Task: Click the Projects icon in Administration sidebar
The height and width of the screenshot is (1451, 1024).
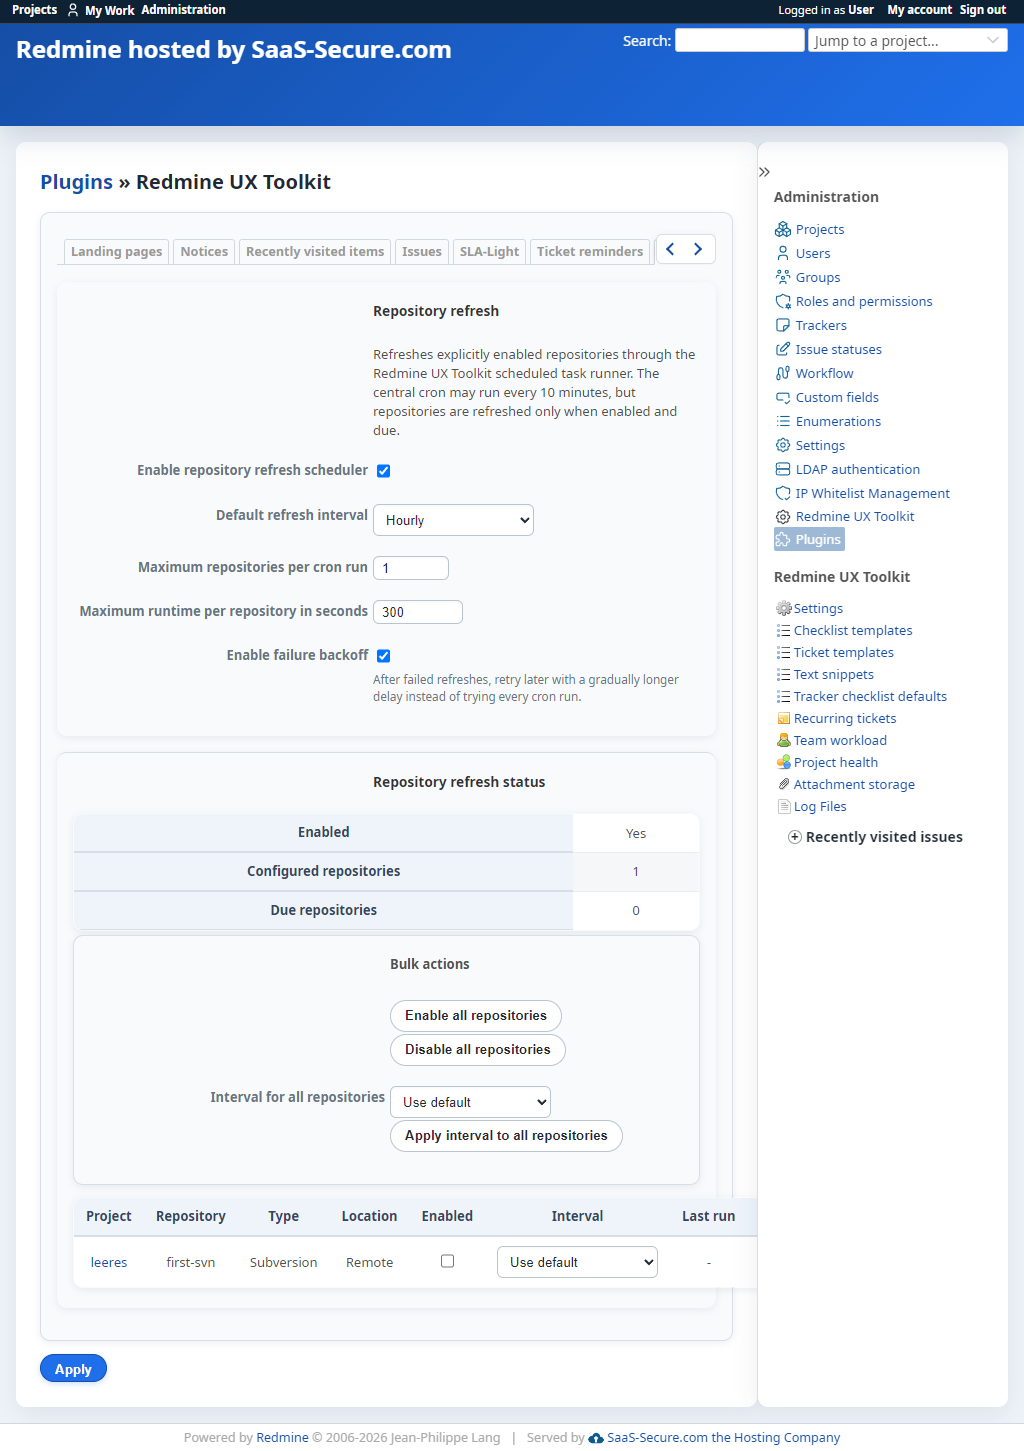Action: point(783,229)
